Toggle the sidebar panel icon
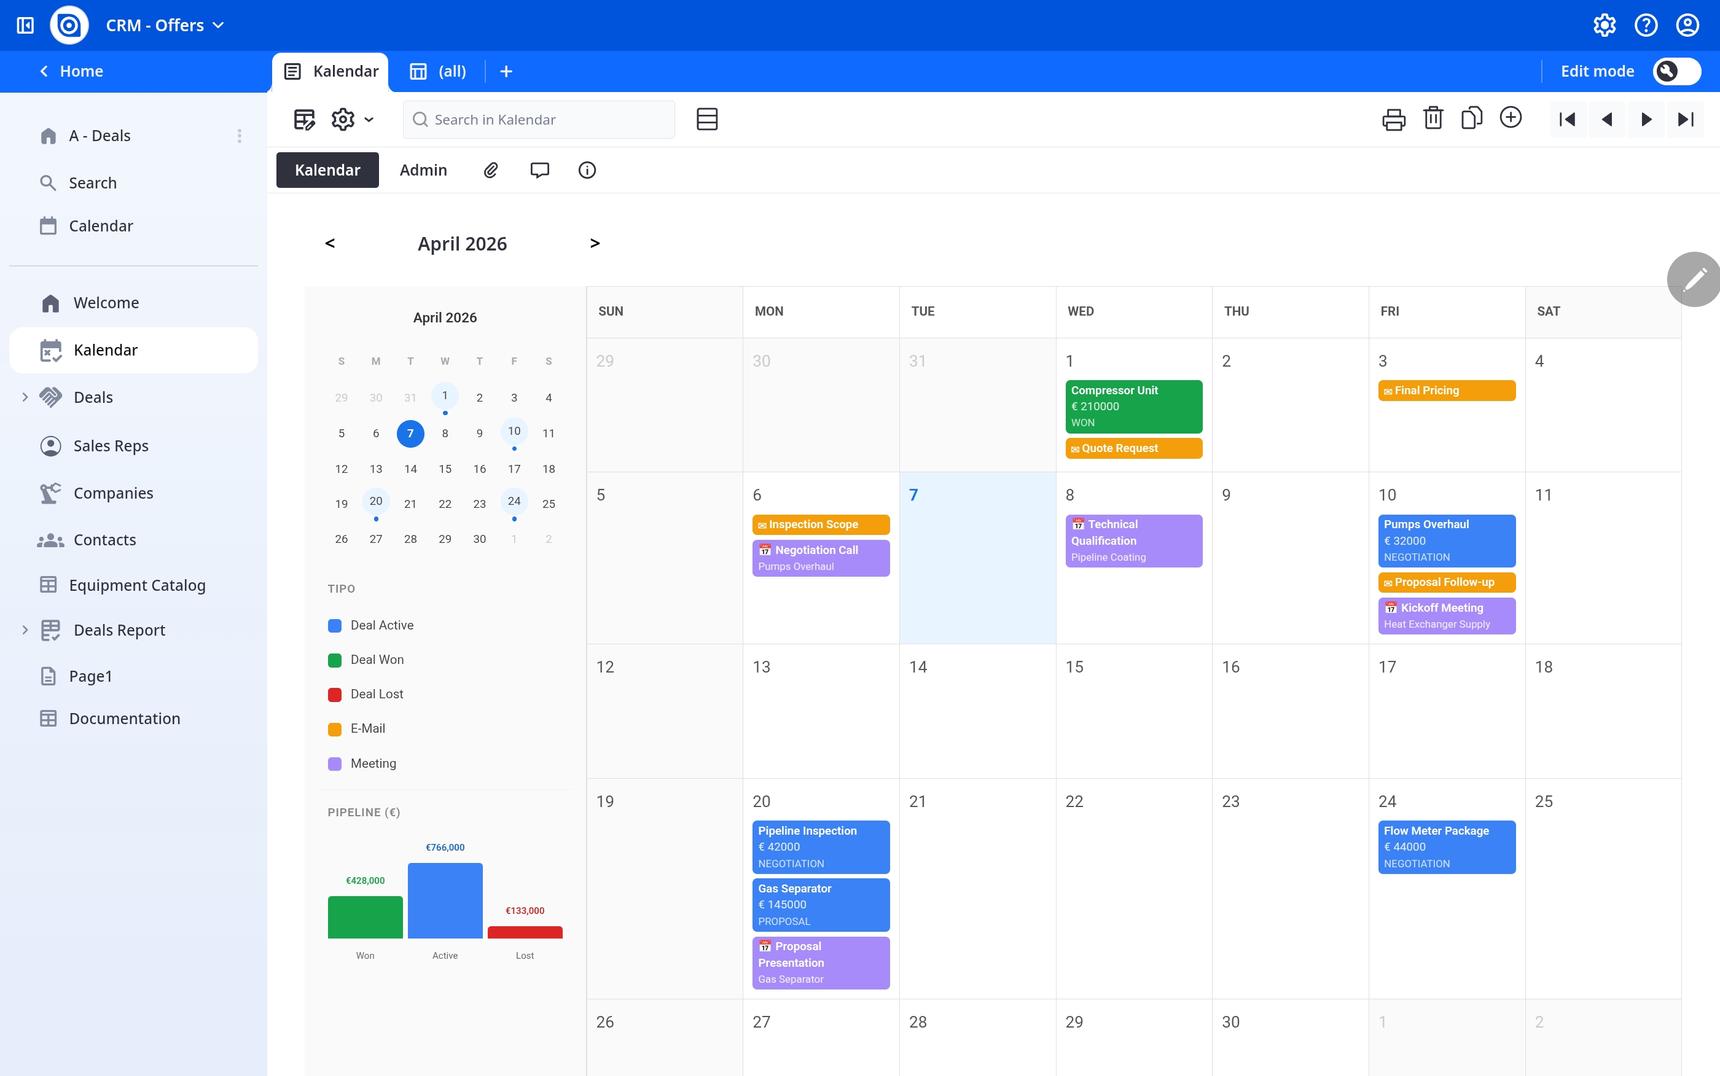1720x1076 pixels. point(26,25)
